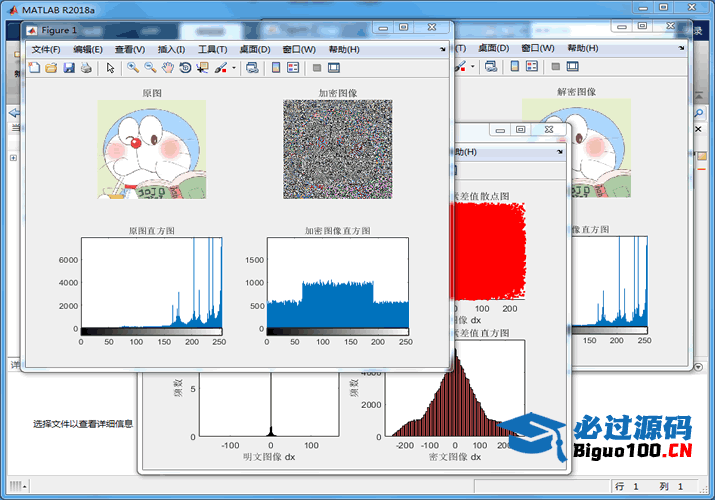Save Figure 1 with the floppy disk icon

click(69, 68)
